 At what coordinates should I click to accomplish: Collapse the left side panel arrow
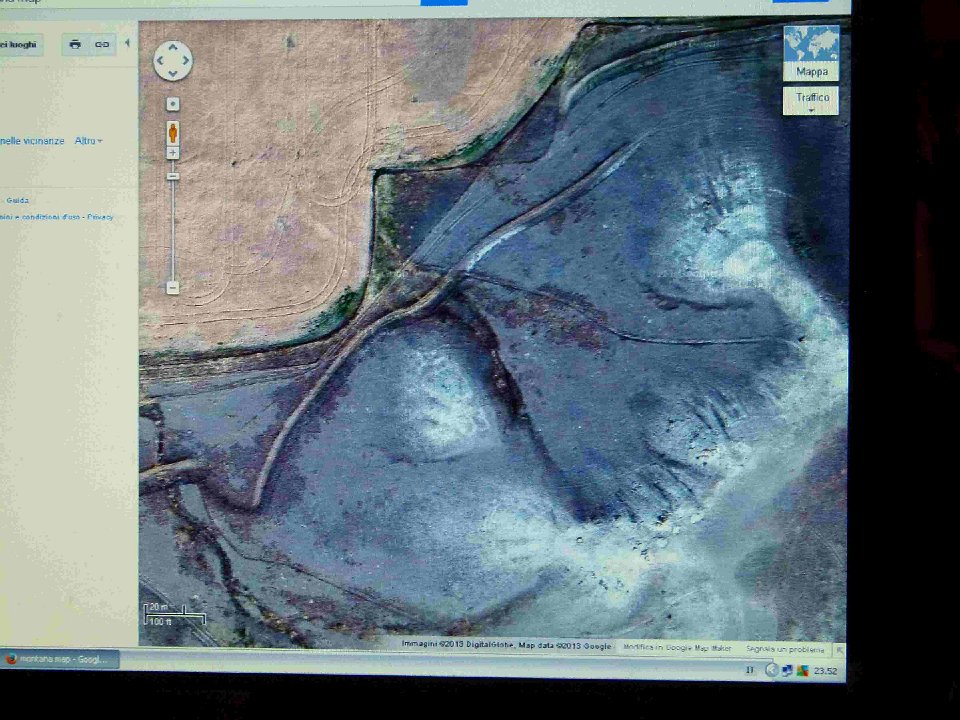point(127,43)
